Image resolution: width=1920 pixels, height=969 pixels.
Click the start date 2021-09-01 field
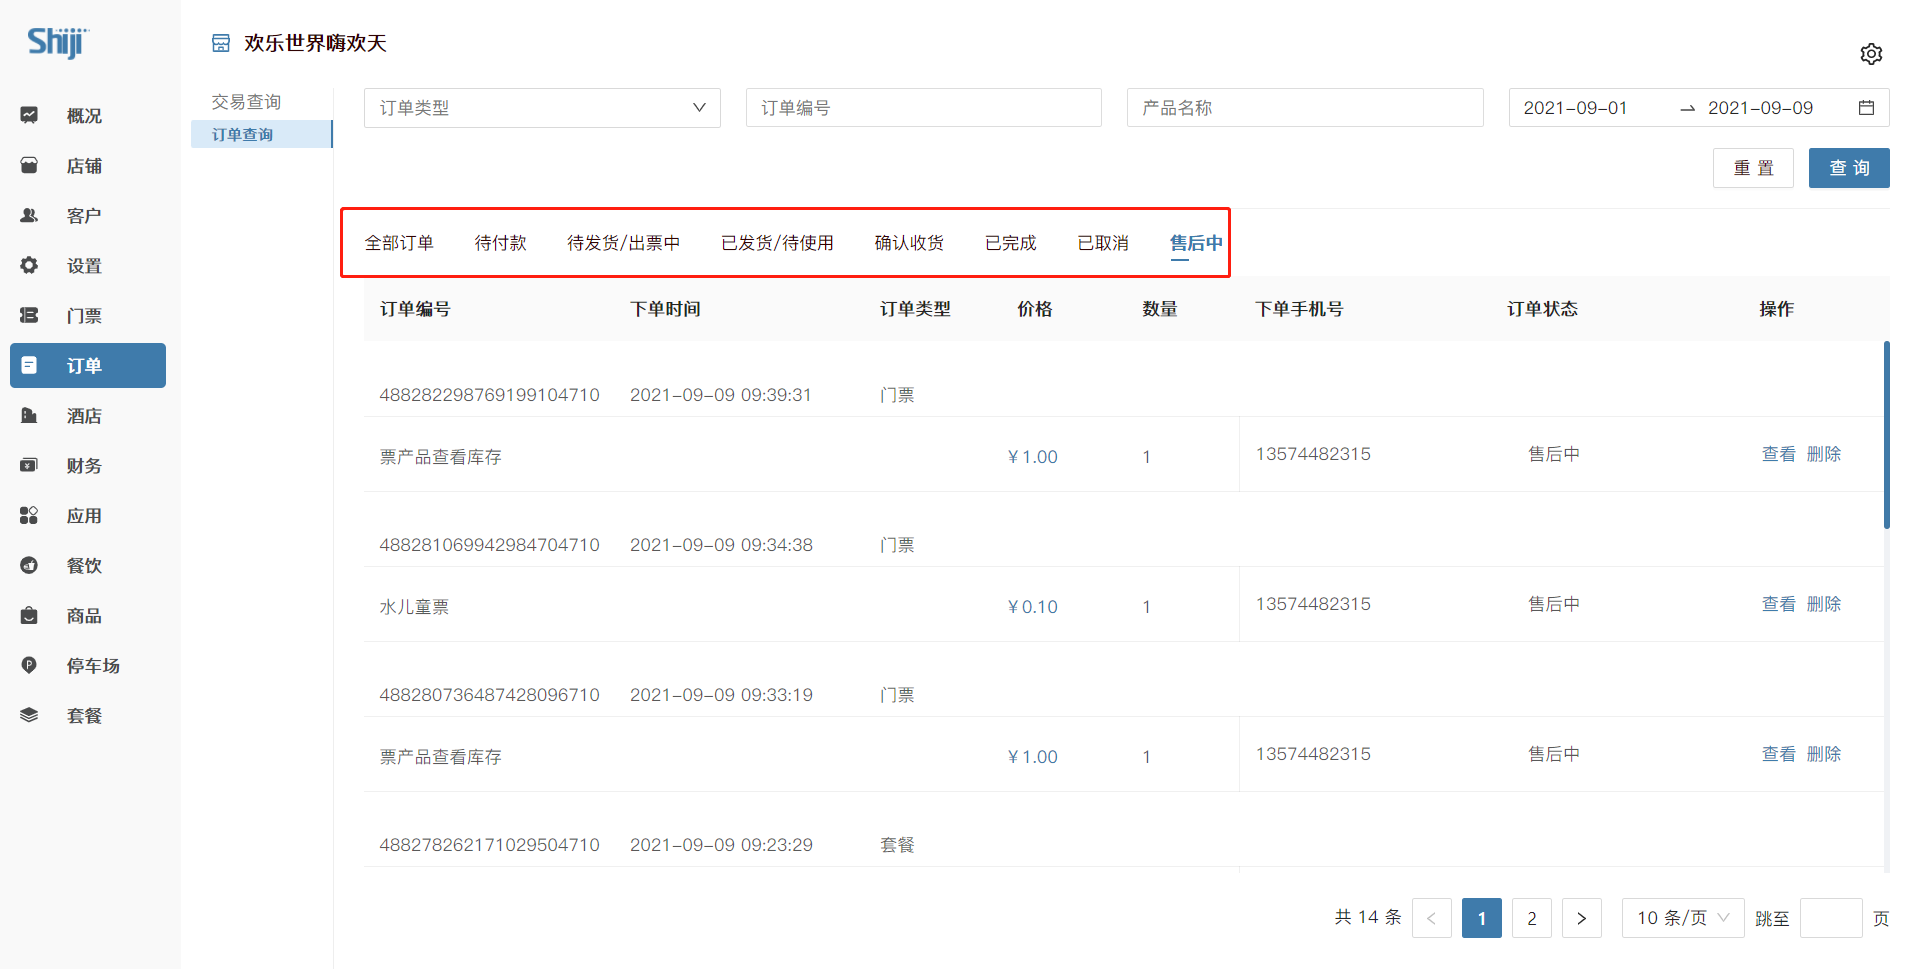[x=1576, y=108]
